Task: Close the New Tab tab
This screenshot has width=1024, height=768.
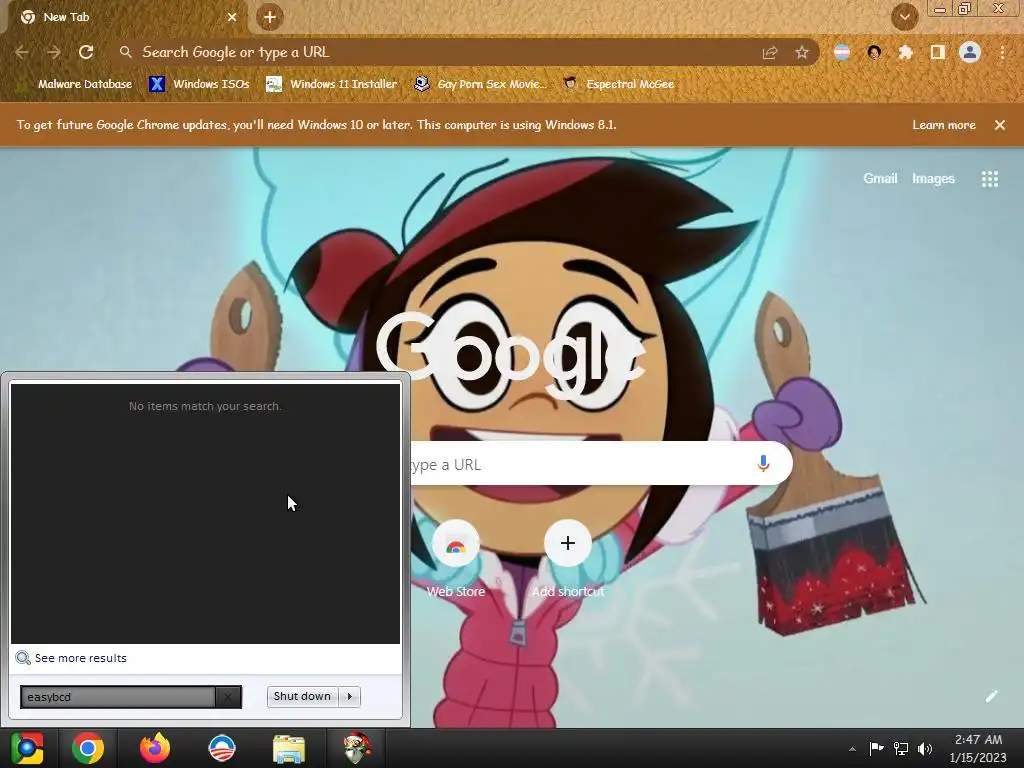Action: (232, 17)
